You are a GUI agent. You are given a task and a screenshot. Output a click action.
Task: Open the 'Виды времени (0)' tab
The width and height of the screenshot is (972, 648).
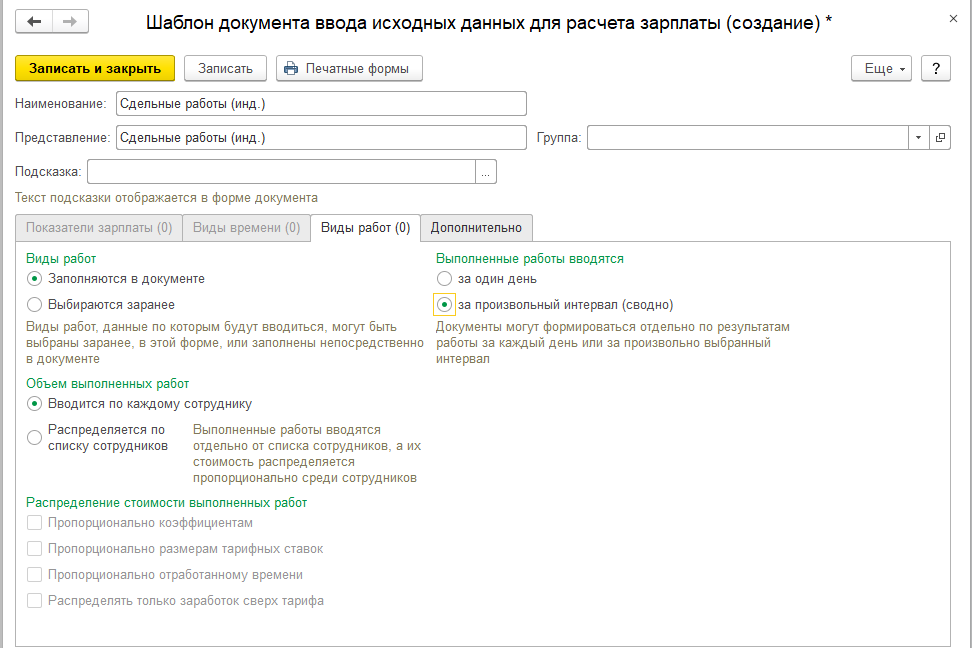pyautogui.click(x=246, y=228)
